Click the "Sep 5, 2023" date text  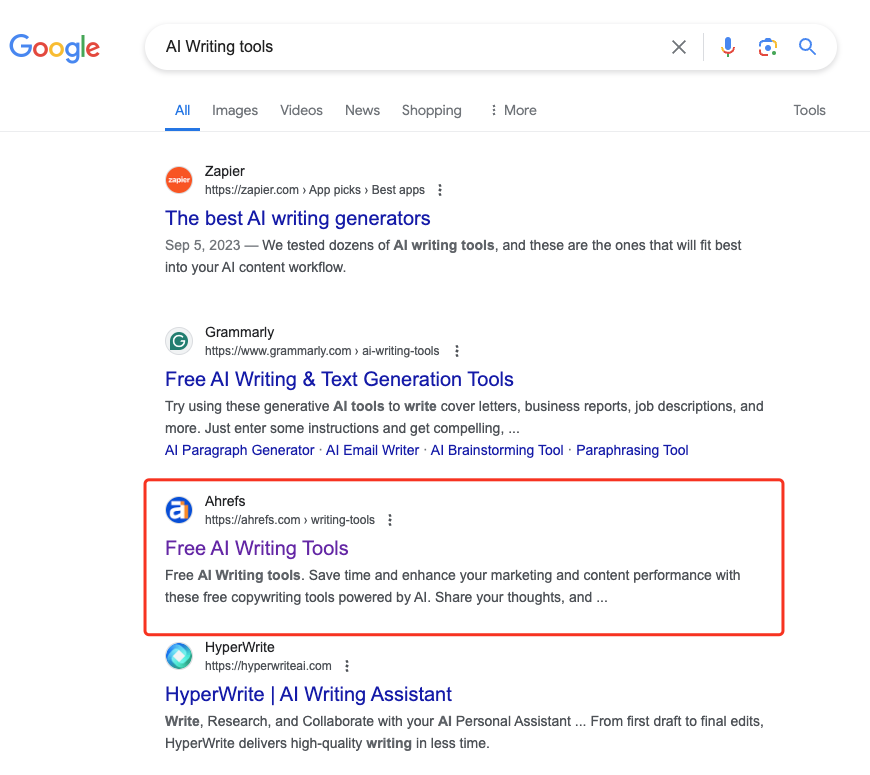203,246
